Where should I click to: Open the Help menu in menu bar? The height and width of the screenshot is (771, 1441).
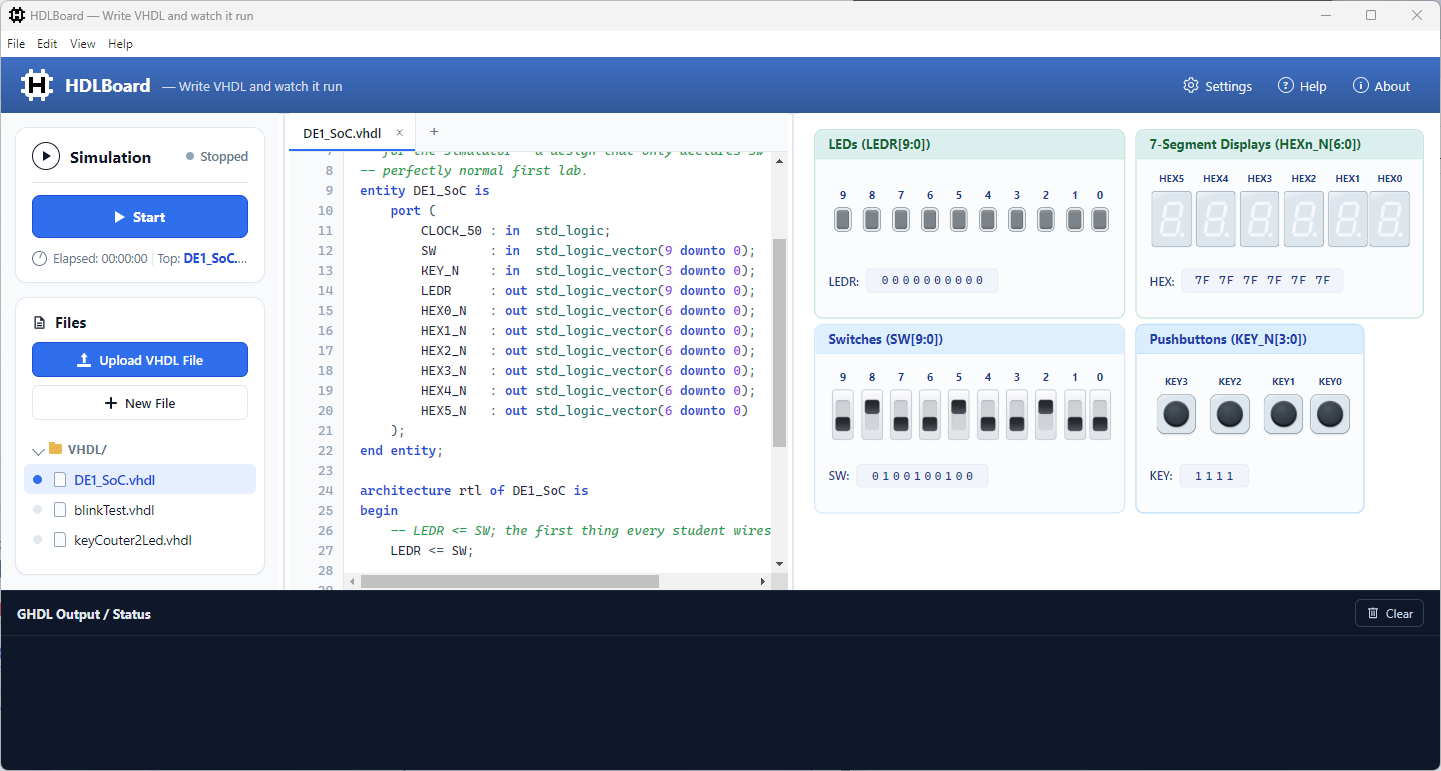[x=120, y=44]
